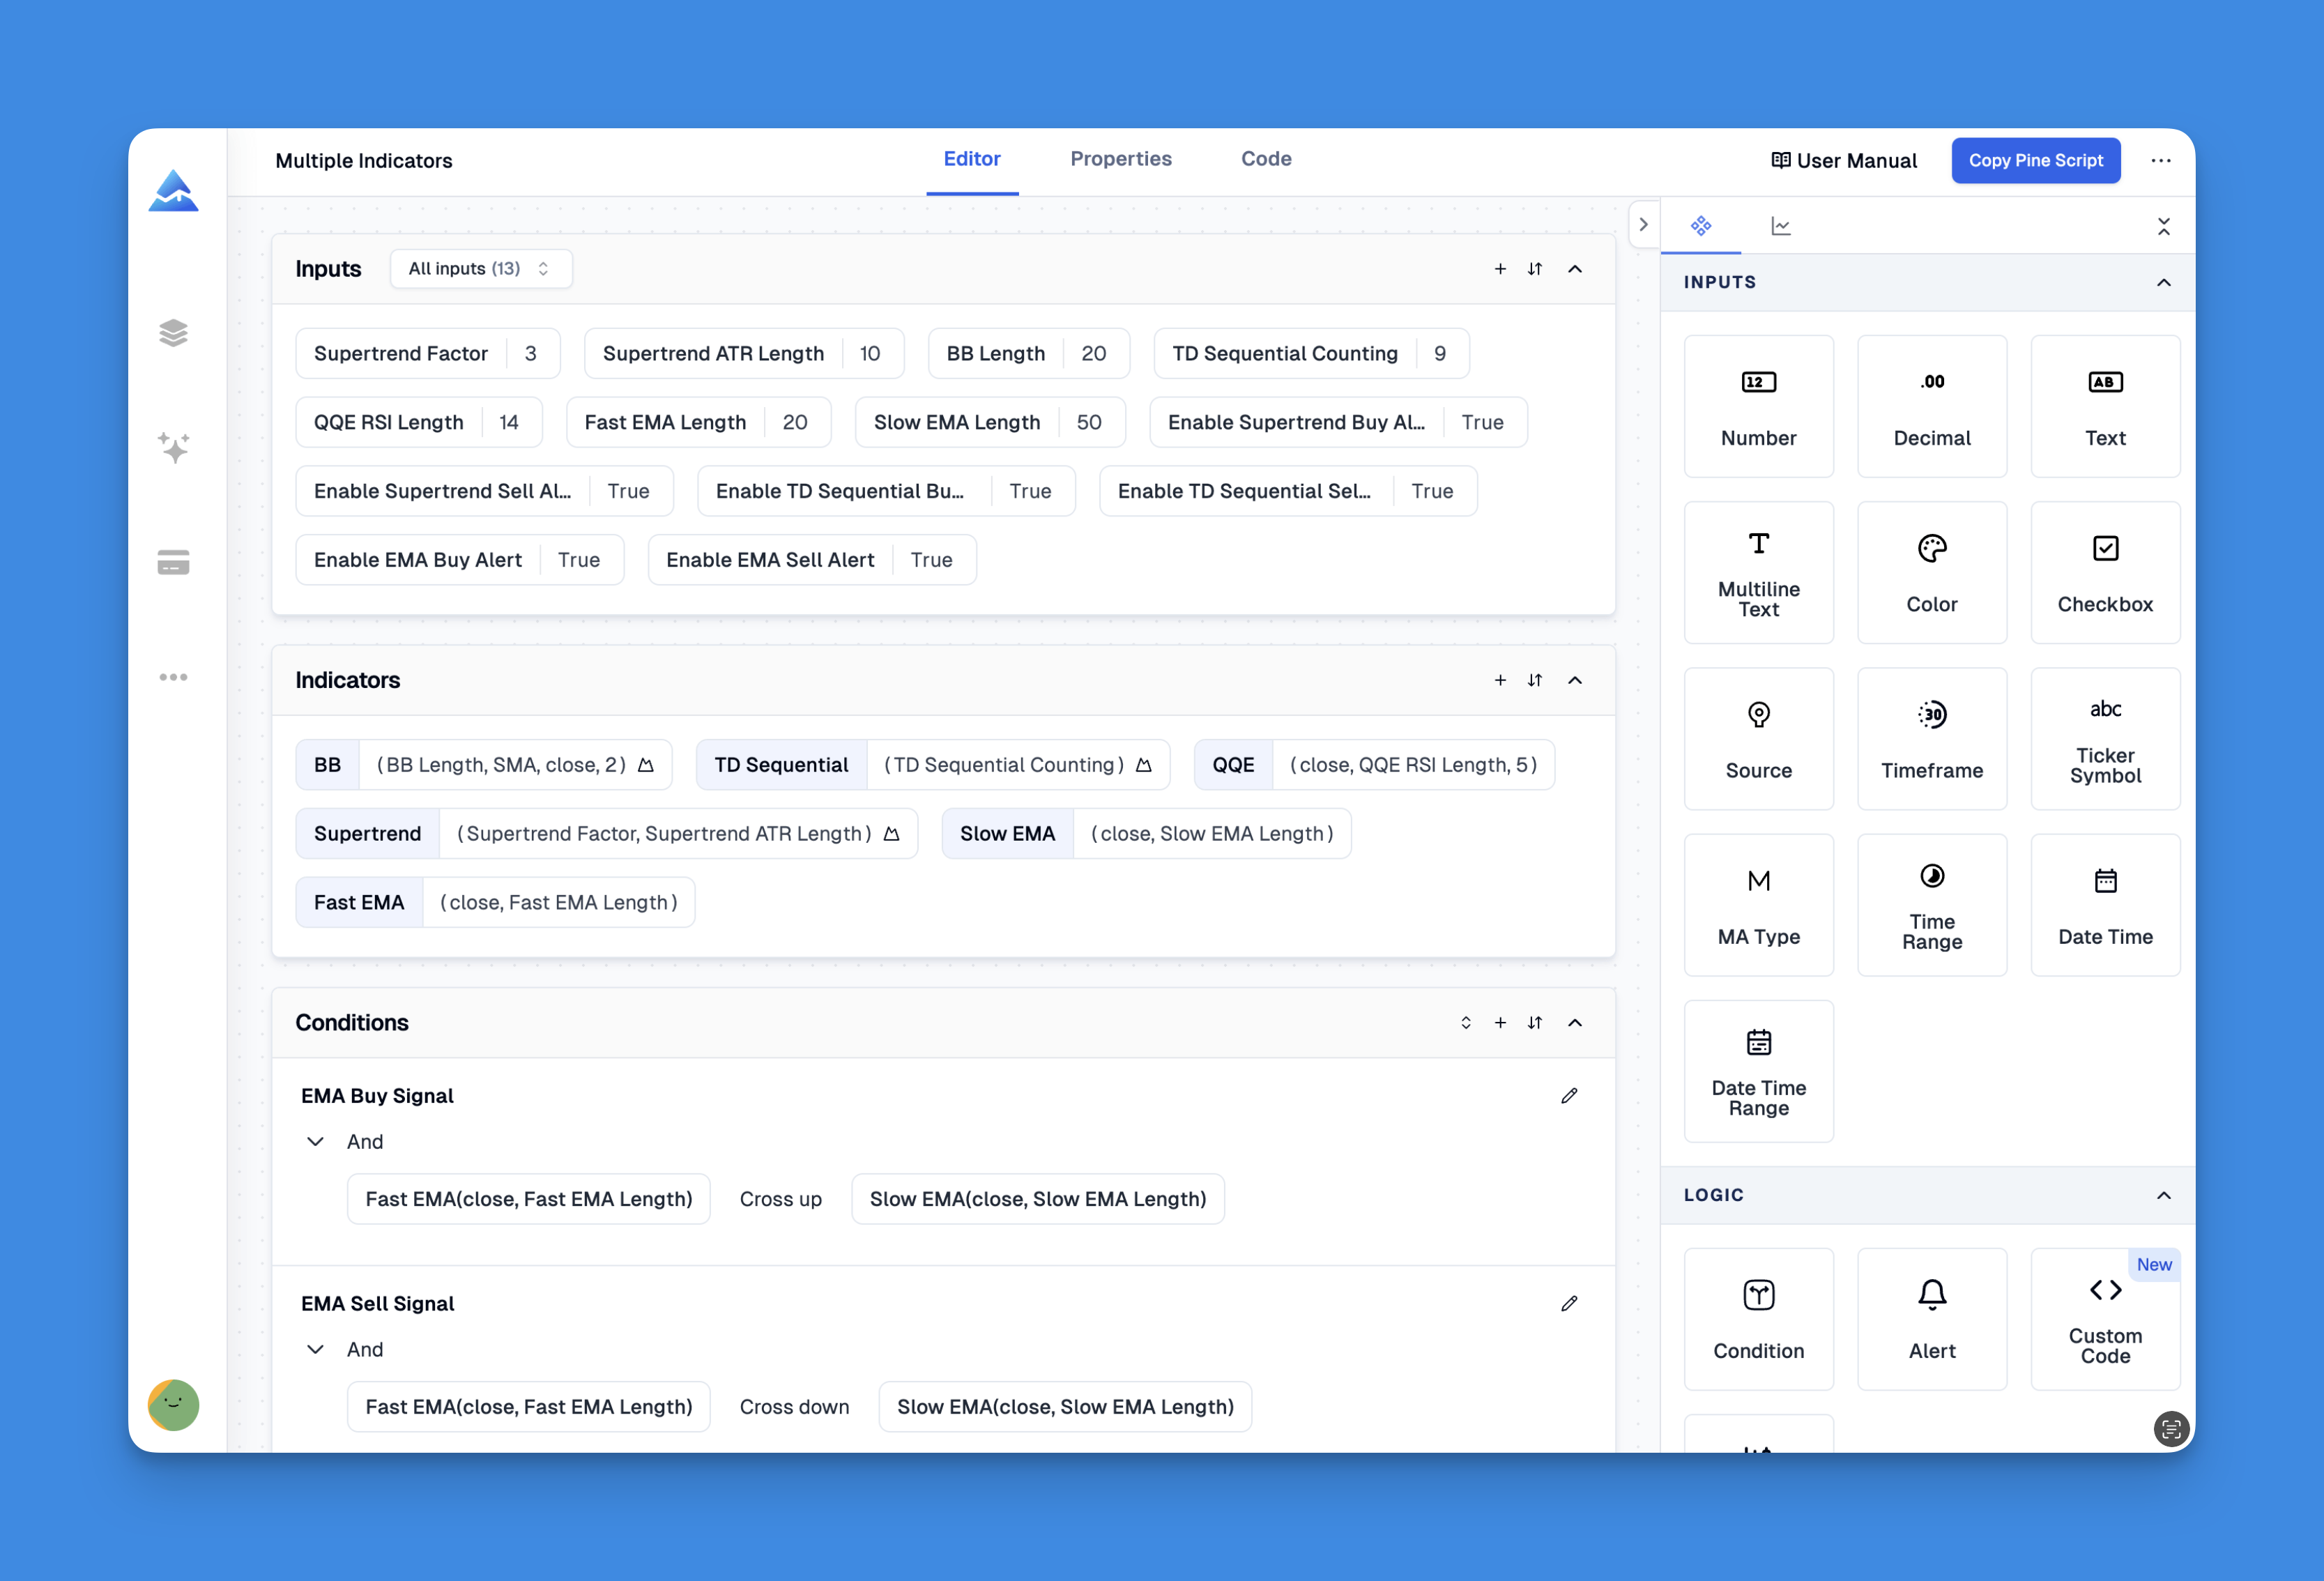Sort the Inputs section
Screen dimensions: 2324x1581
[x=1534, y=268]
